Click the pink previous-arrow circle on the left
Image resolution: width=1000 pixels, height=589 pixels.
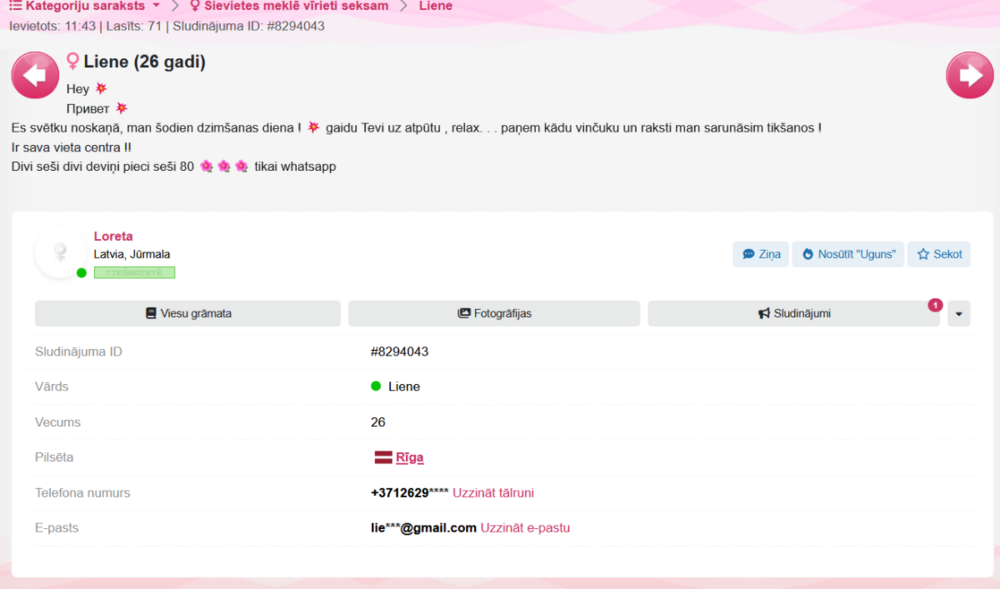(x=34, y=75)
